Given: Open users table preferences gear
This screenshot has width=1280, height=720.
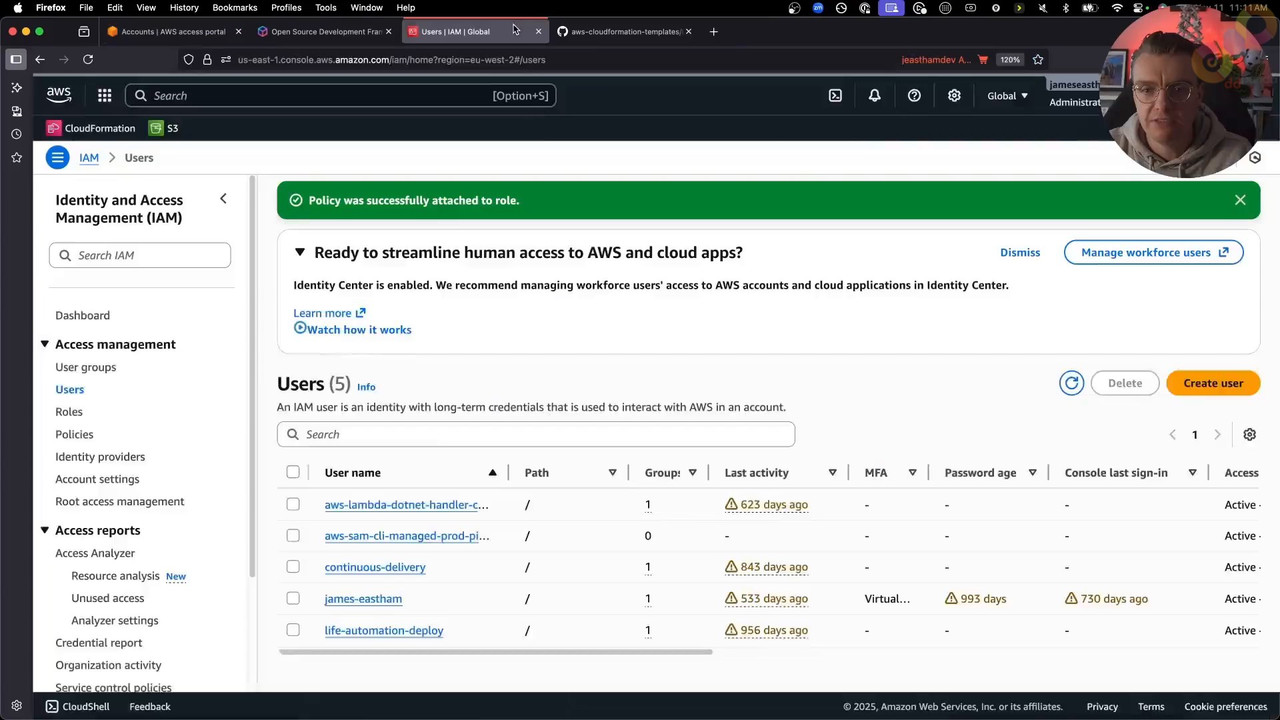Looking at the screenshot, I should [x=1249, y=434].
